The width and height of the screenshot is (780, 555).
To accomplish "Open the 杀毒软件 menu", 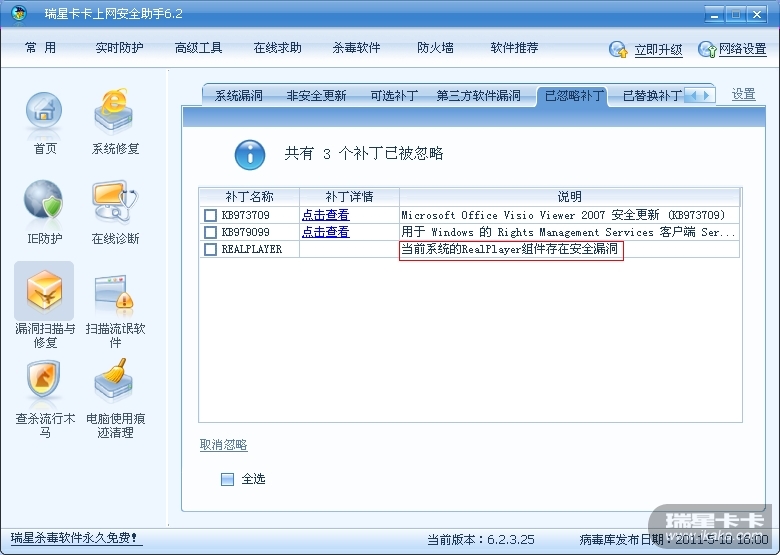I will (356, 48).
